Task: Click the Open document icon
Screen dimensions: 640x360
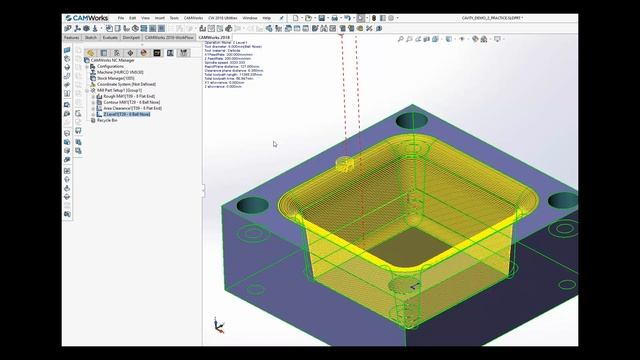Action: (x=309, y=18)
